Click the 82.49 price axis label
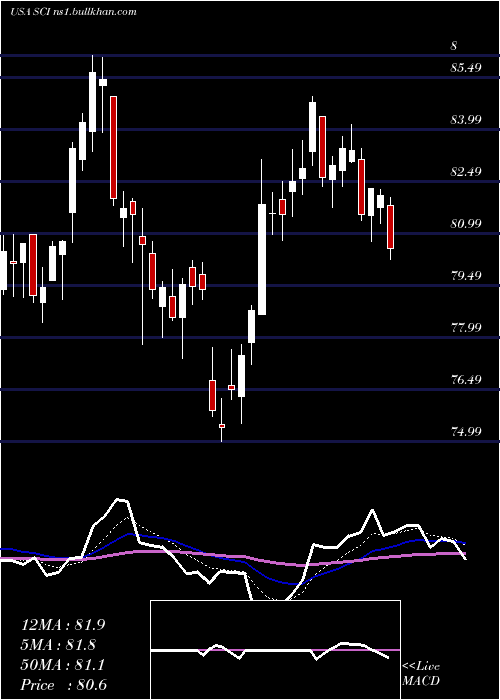The height and width of the screenshot is (700, 500). (x=466, y=171)
